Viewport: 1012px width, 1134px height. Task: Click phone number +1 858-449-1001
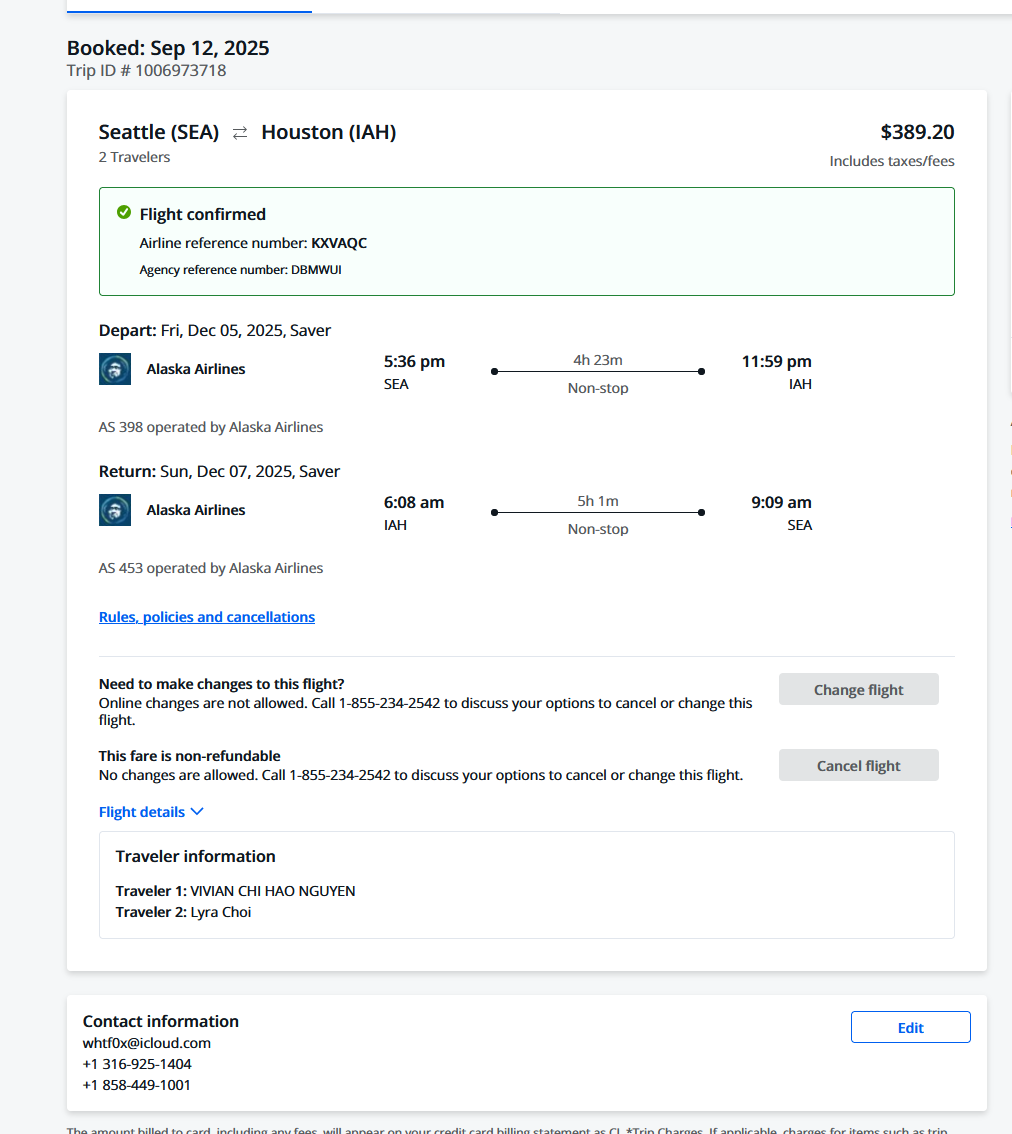click(137, 1085)
